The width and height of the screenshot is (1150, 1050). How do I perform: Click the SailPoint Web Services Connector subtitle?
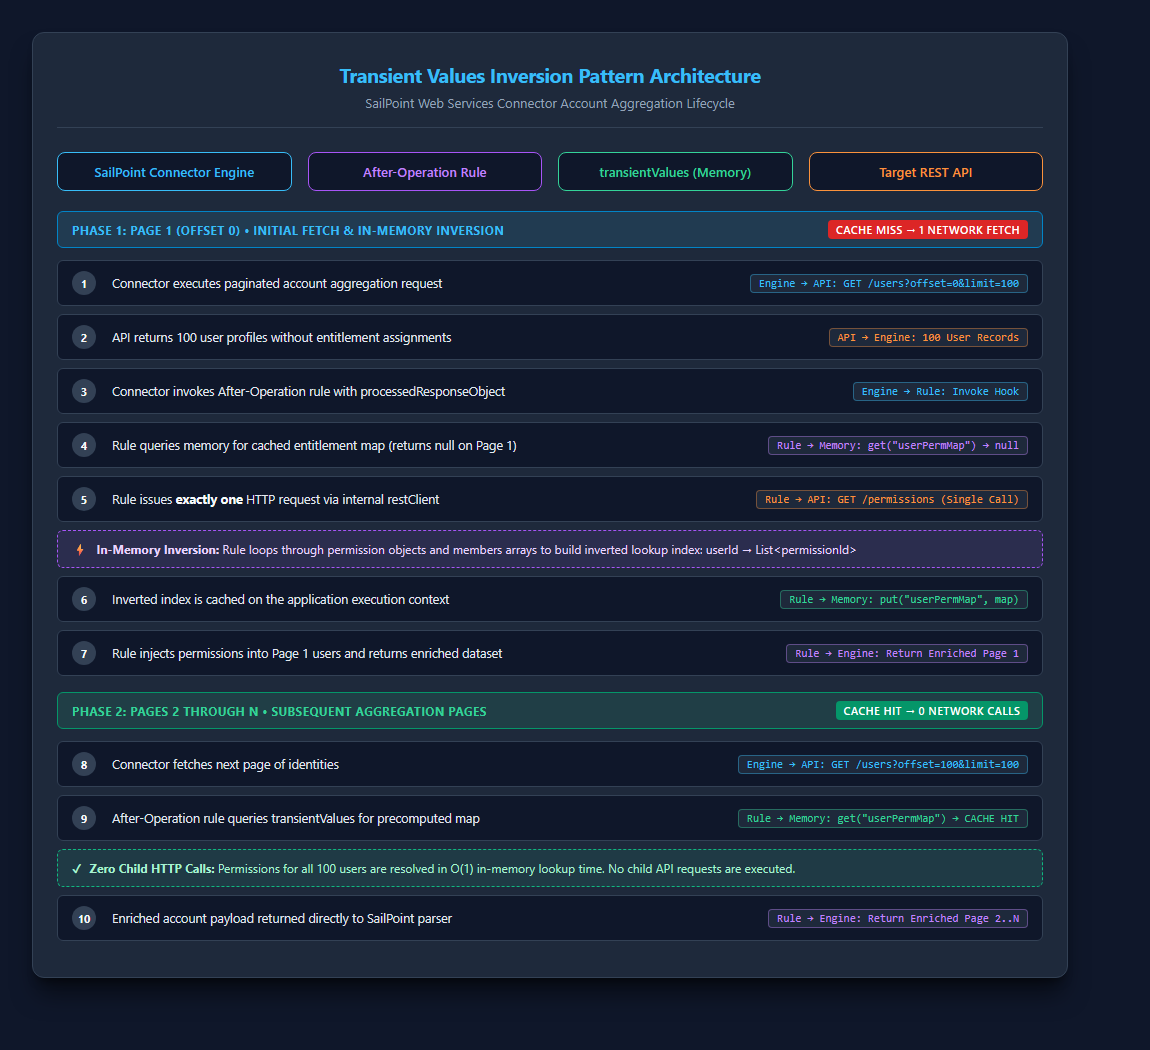coord(550,103)
